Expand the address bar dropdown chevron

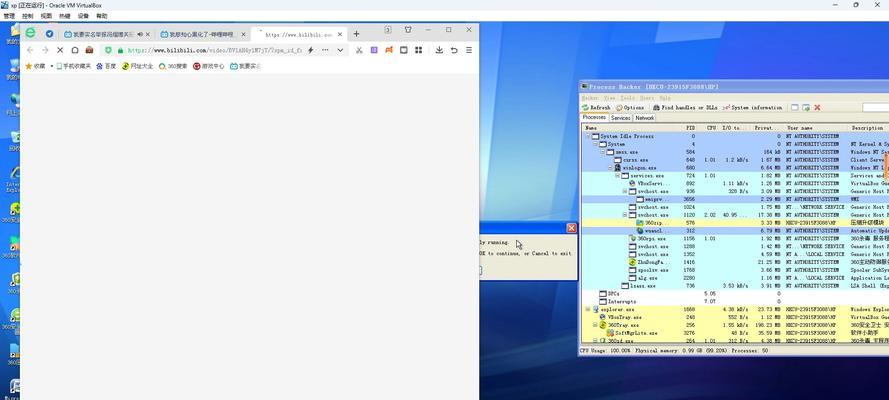pos(340,50)
